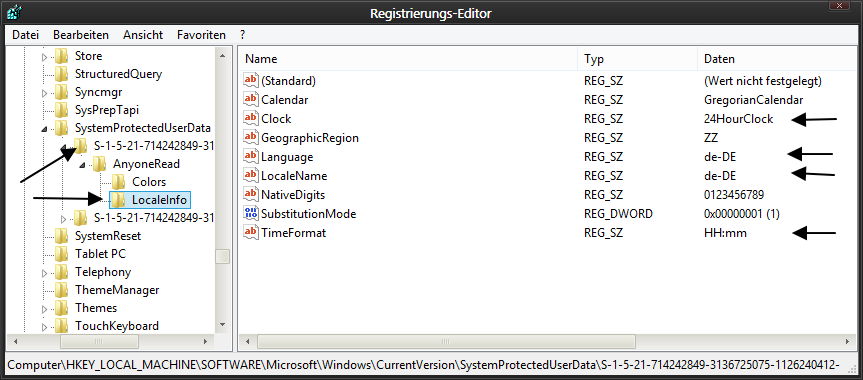Open the Favoriten menu

pos(201,35)
